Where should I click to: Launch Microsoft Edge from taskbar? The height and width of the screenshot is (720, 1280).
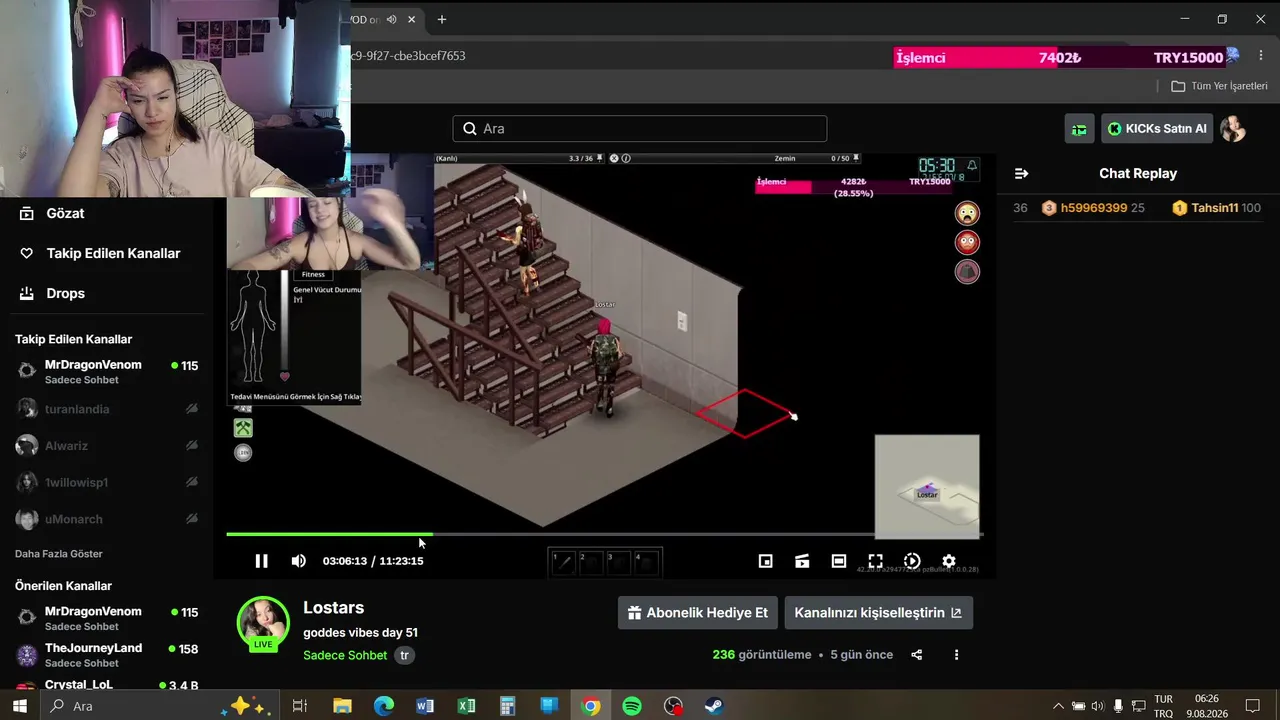[x=384, y=706]
